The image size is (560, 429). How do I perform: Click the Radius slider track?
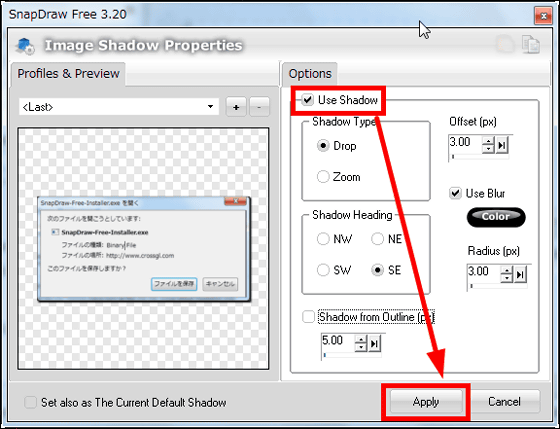(497, 286)
